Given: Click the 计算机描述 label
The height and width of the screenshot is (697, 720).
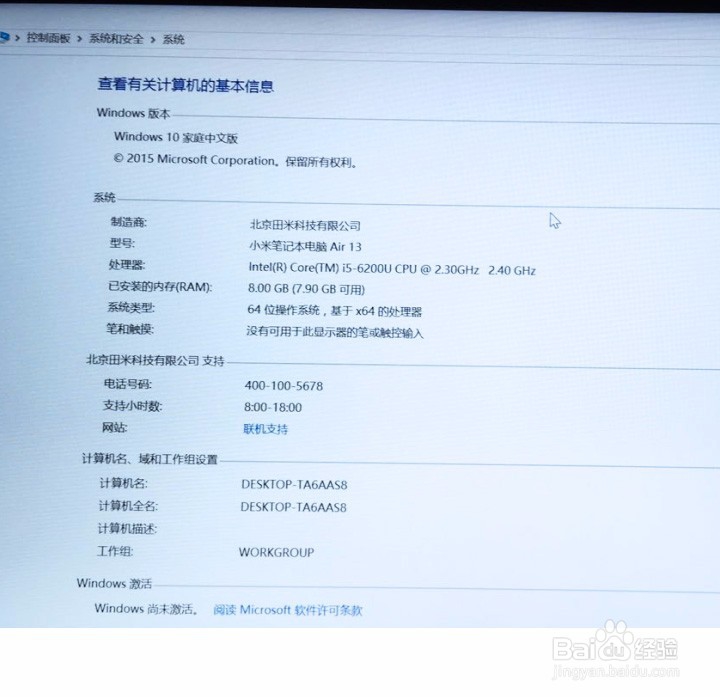Looking at the screenshot, I should click(x=128, y=528).
